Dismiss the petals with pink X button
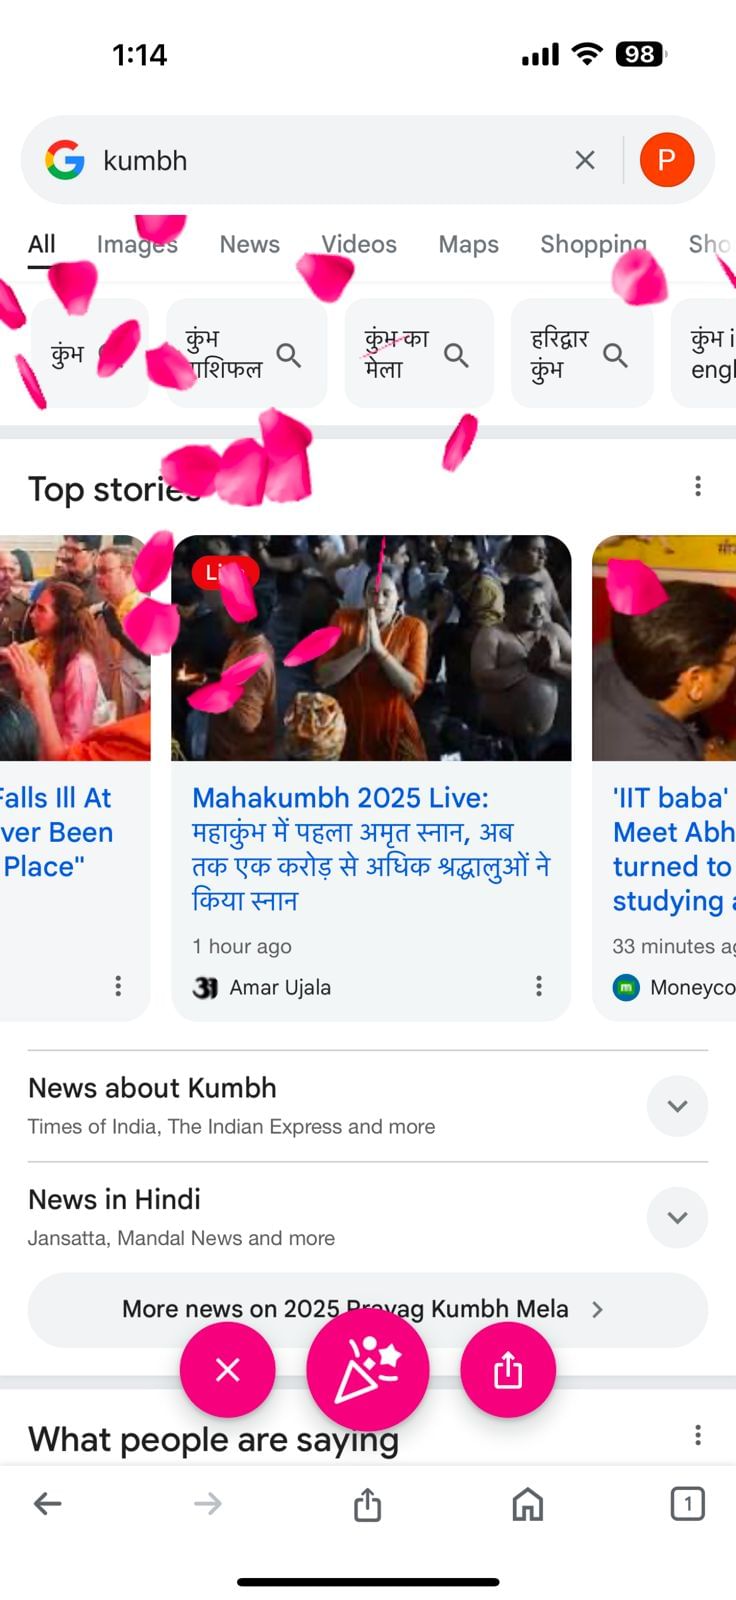Screen dimensions: 736x1600 point(228,1369)
